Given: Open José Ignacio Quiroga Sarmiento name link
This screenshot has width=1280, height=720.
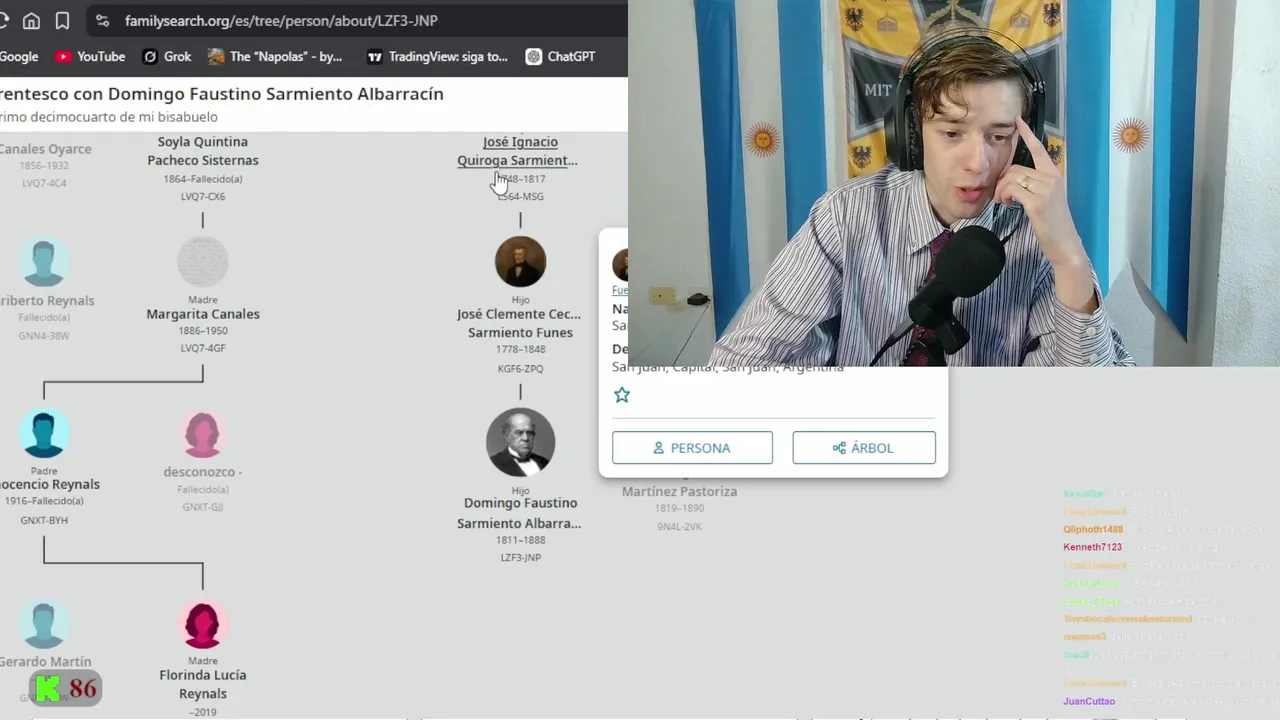Looking at the screenshot, I should point(519,151).
